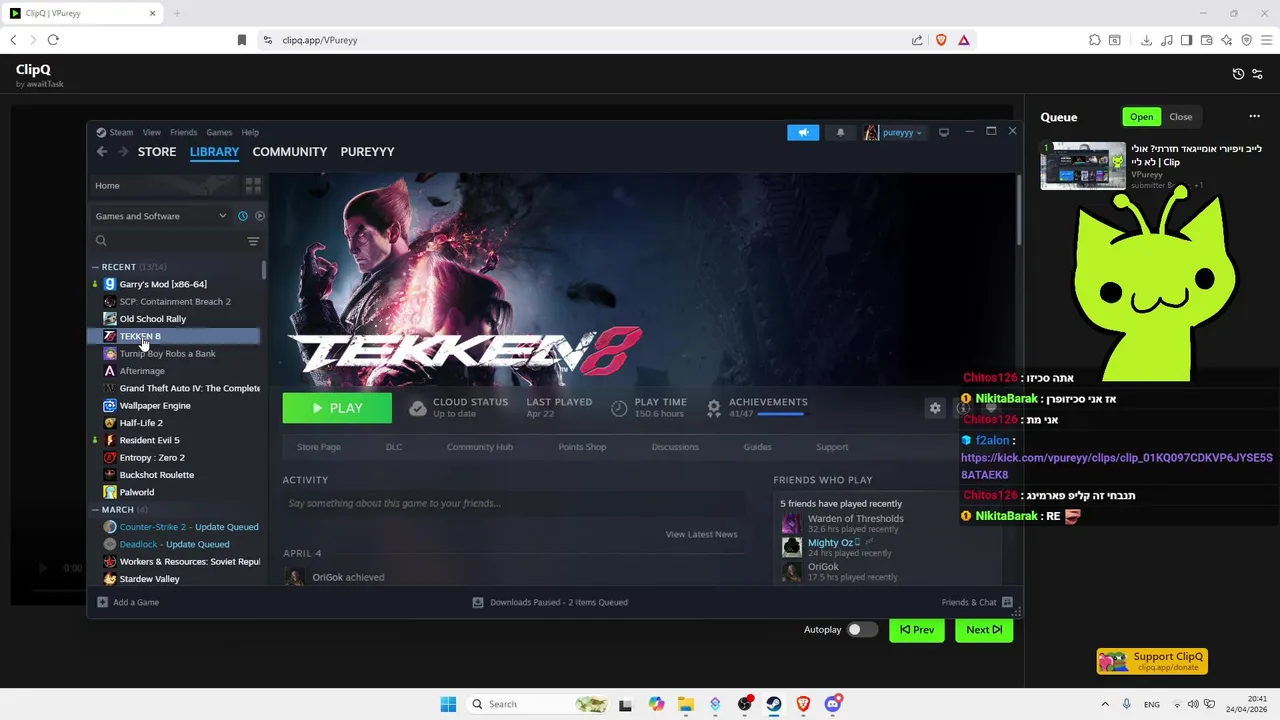Open Steam notifications bell
1280x720 pixels.
(840, 132)
